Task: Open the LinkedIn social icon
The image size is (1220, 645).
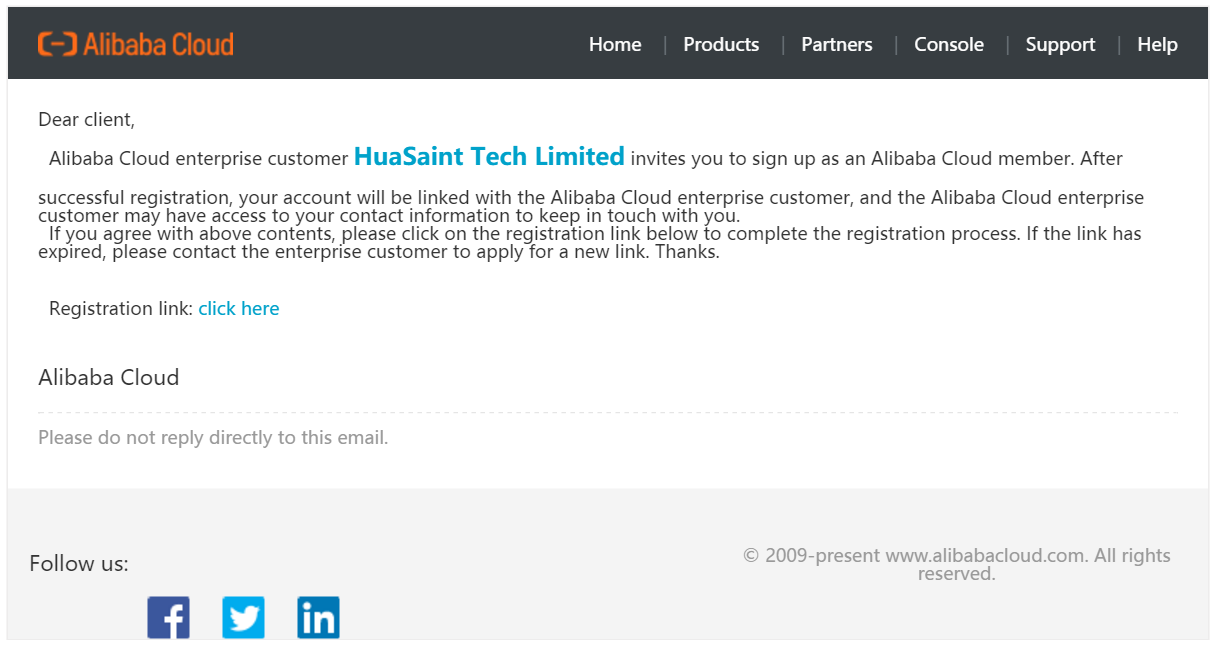Action: pyautogui.click(x=318, y=617)
